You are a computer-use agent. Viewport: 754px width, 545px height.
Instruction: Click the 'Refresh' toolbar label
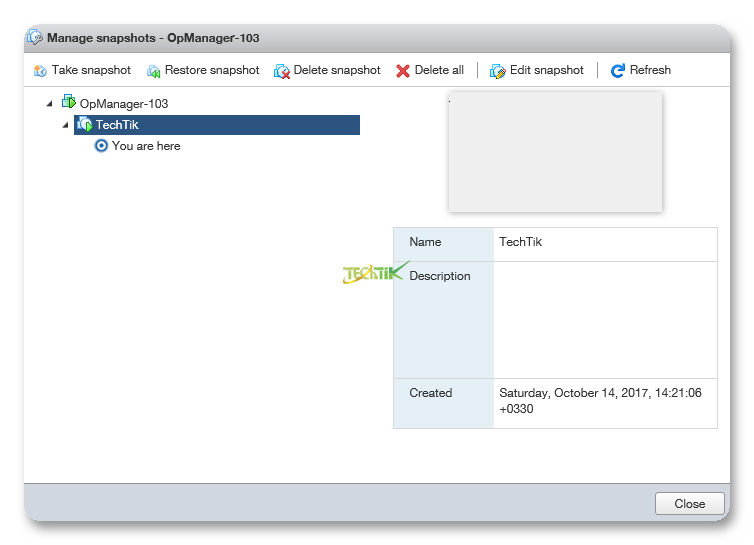click(650, 70)
